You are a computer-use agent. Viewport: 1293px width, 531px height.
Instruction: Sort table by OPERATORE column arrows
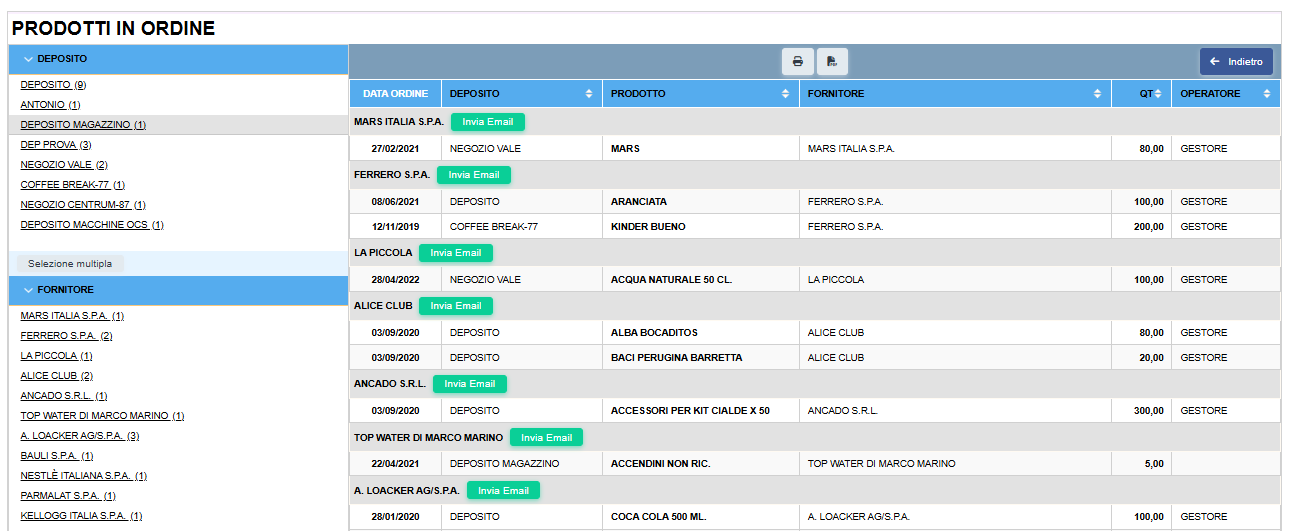(x=1268, y=94)
